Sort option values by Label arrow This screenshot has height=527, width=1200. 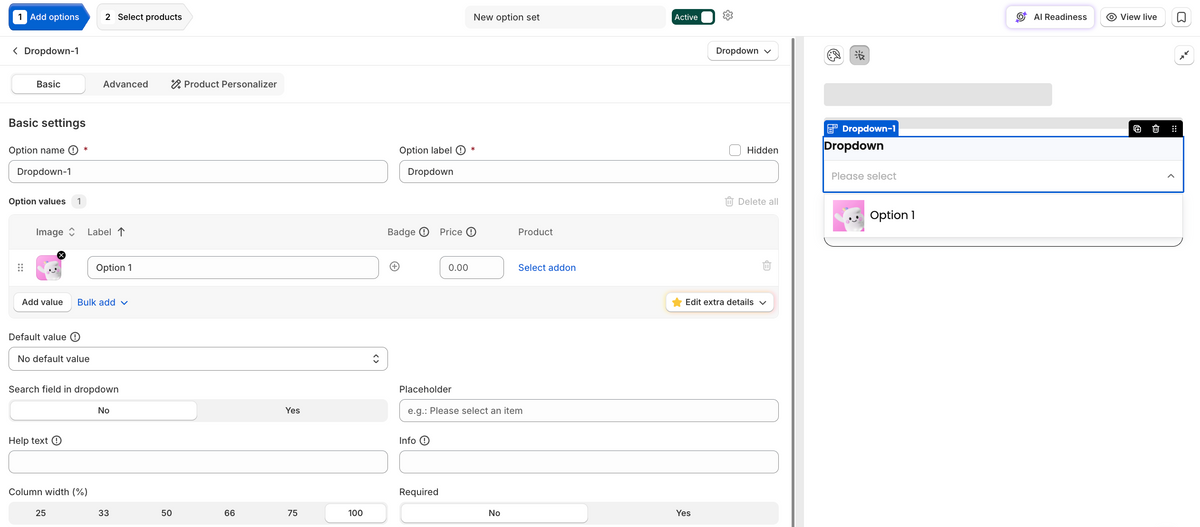click(x=121, y=232)
